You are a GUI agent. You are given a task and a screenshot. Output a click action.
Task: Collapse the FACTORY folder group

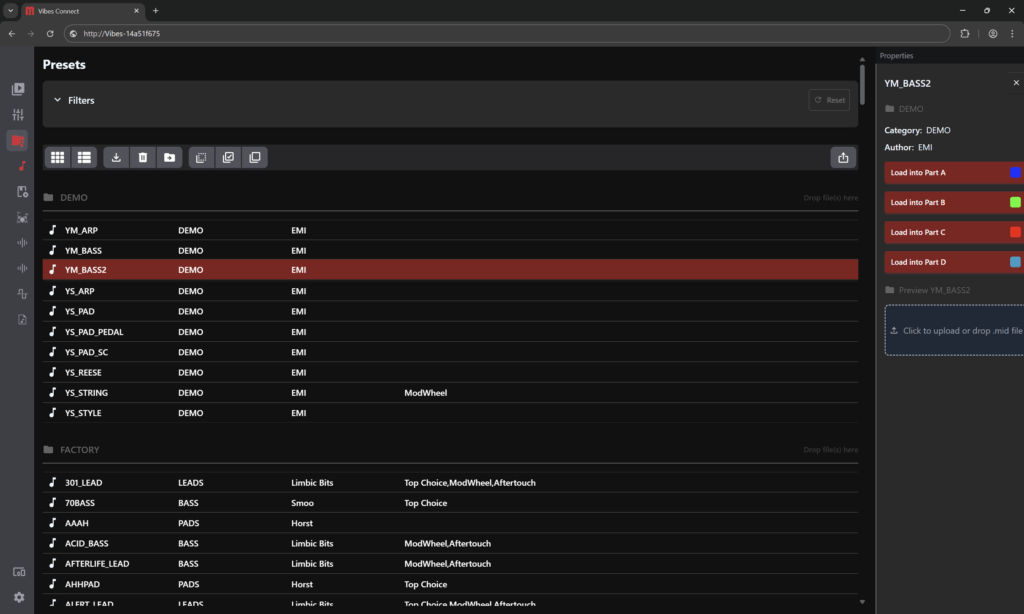coord(49,450)
